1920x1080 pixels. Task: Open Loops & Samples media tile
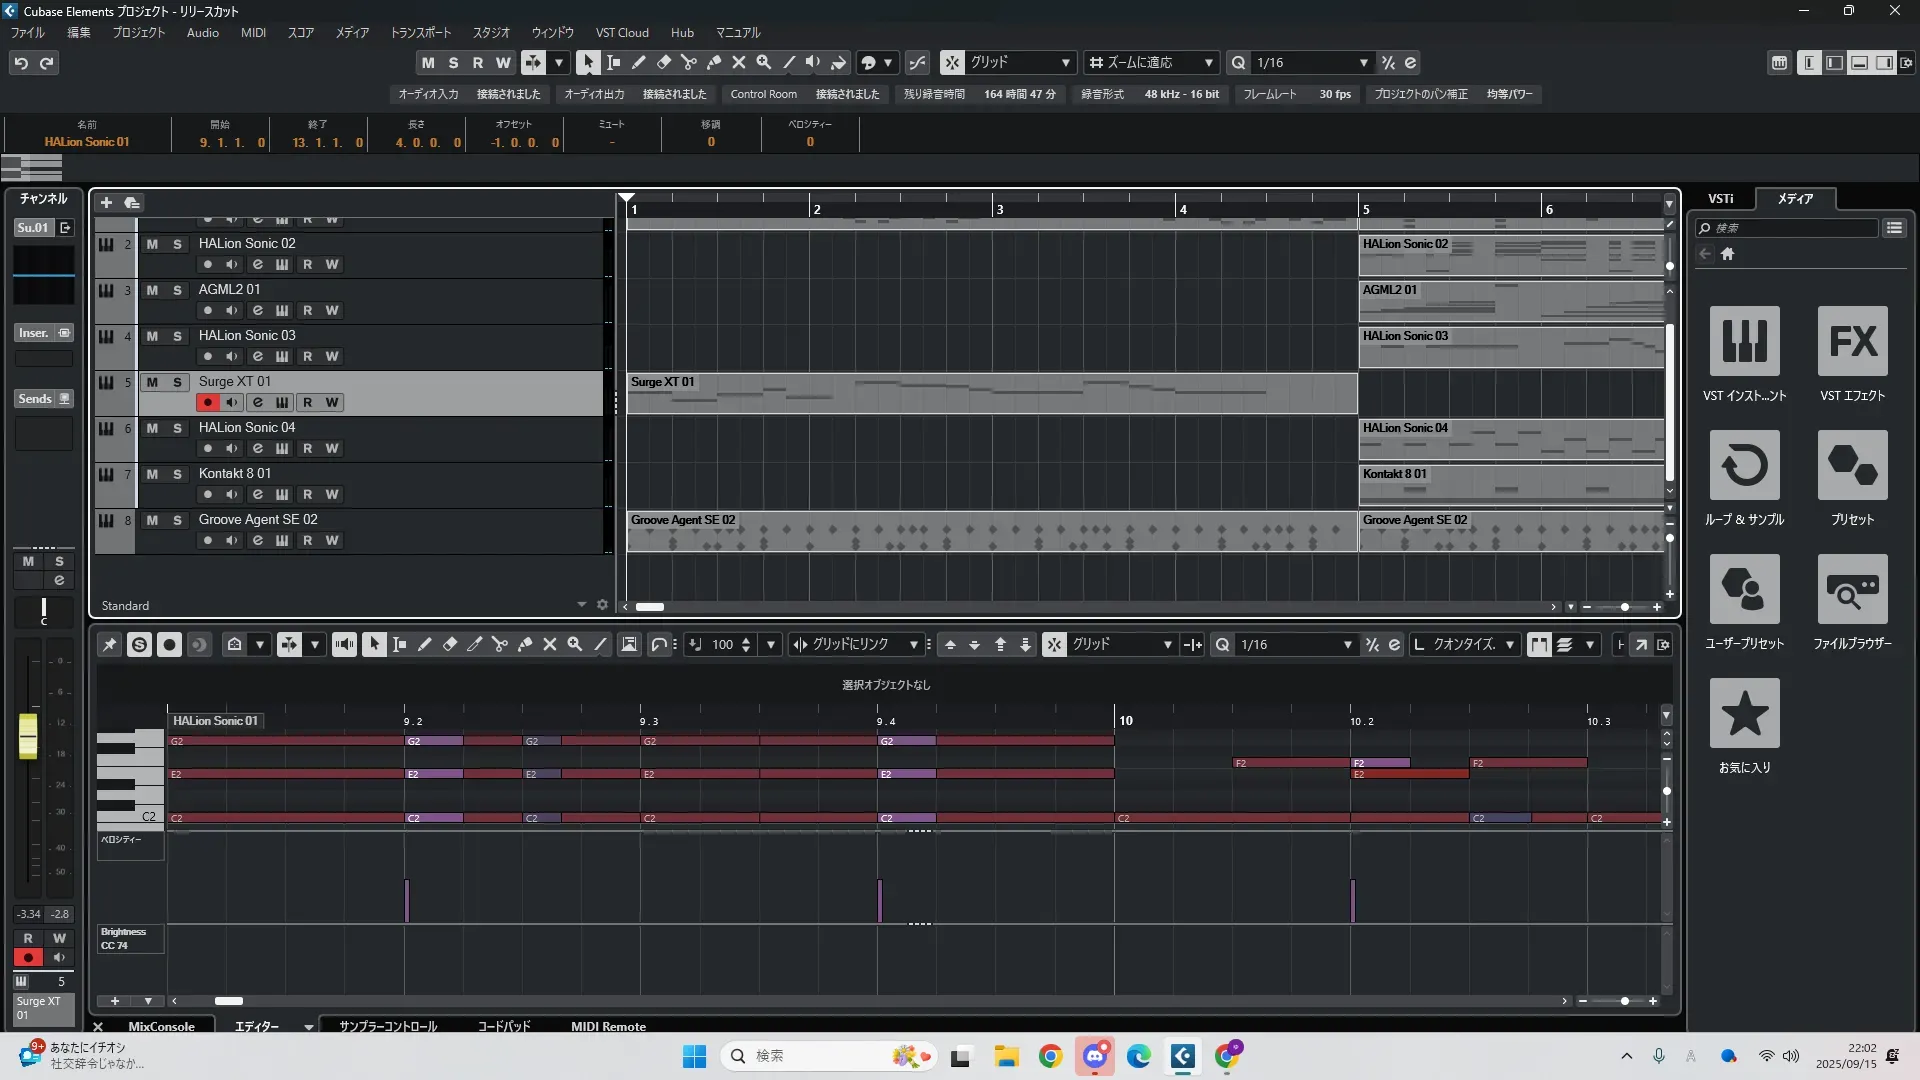1744,465
